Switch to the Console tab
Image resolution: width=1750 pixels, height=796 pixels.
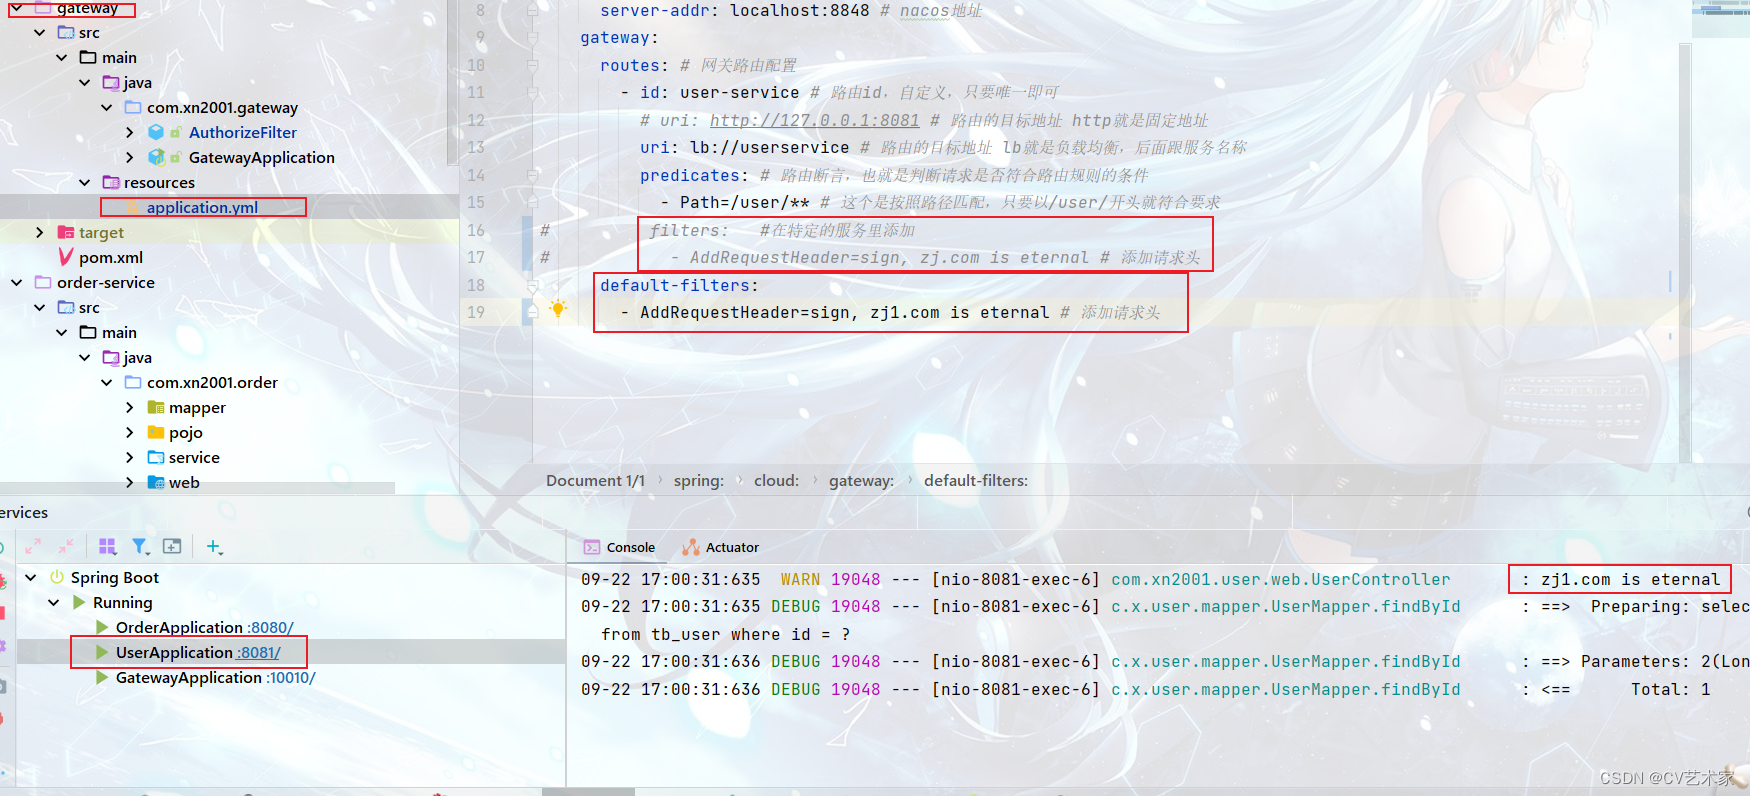[x=620, y=547]
